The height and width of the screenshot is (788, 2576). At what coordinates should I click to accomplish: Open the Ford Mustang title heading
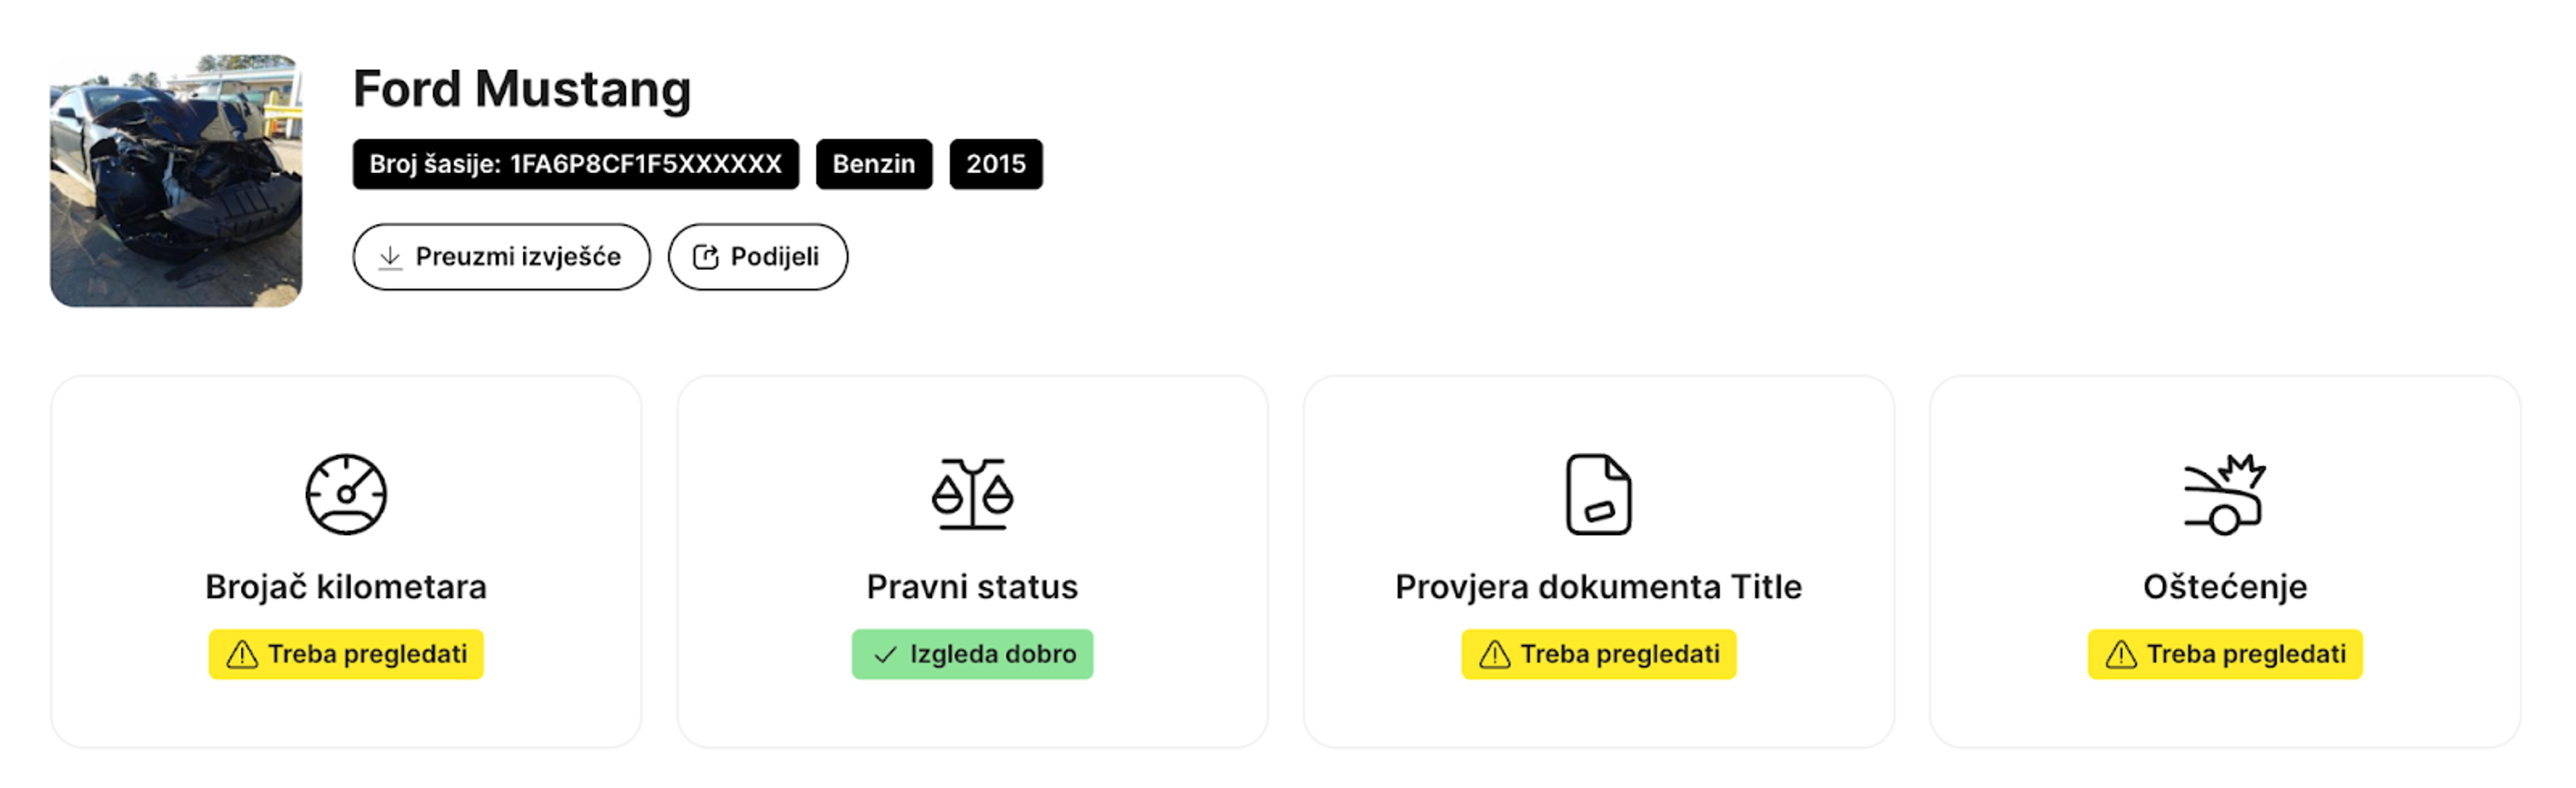pyautogui.click(x=521, y=89)
